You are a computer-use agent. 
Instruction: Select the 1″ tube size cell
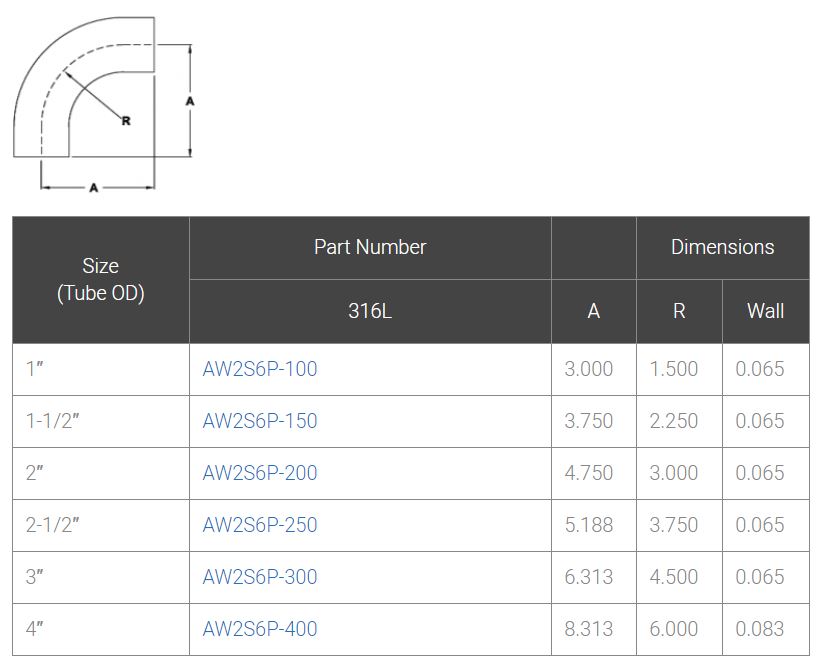point(36,369)
